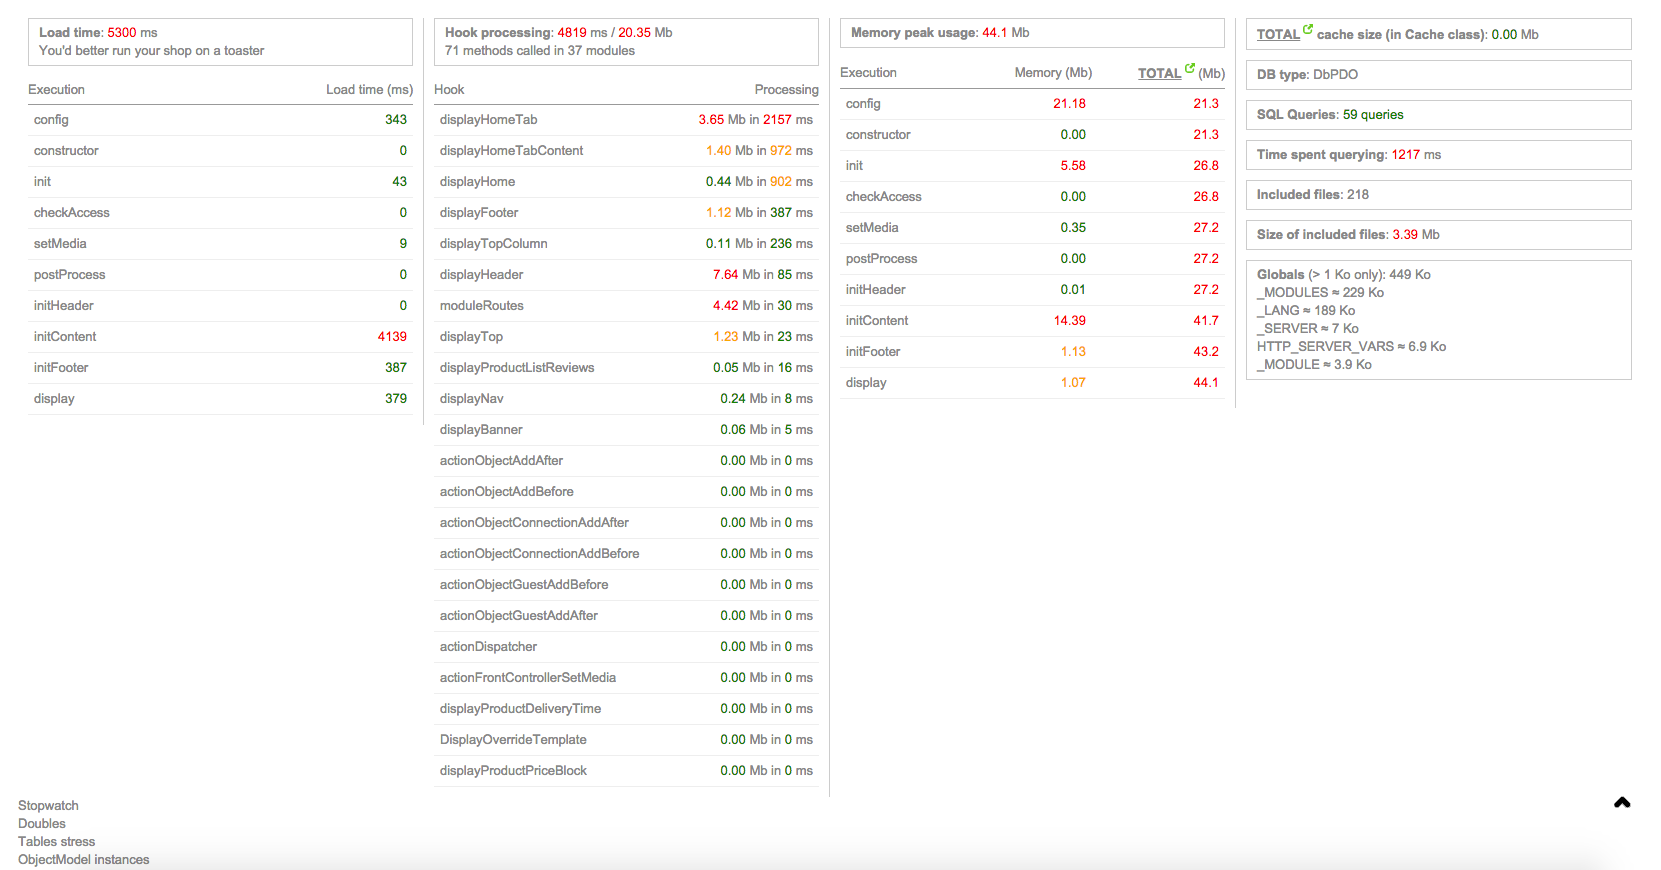Select postProcess in the Load time table
Image resolution: width=1661 pixels, height=870 pixels.
69,275
